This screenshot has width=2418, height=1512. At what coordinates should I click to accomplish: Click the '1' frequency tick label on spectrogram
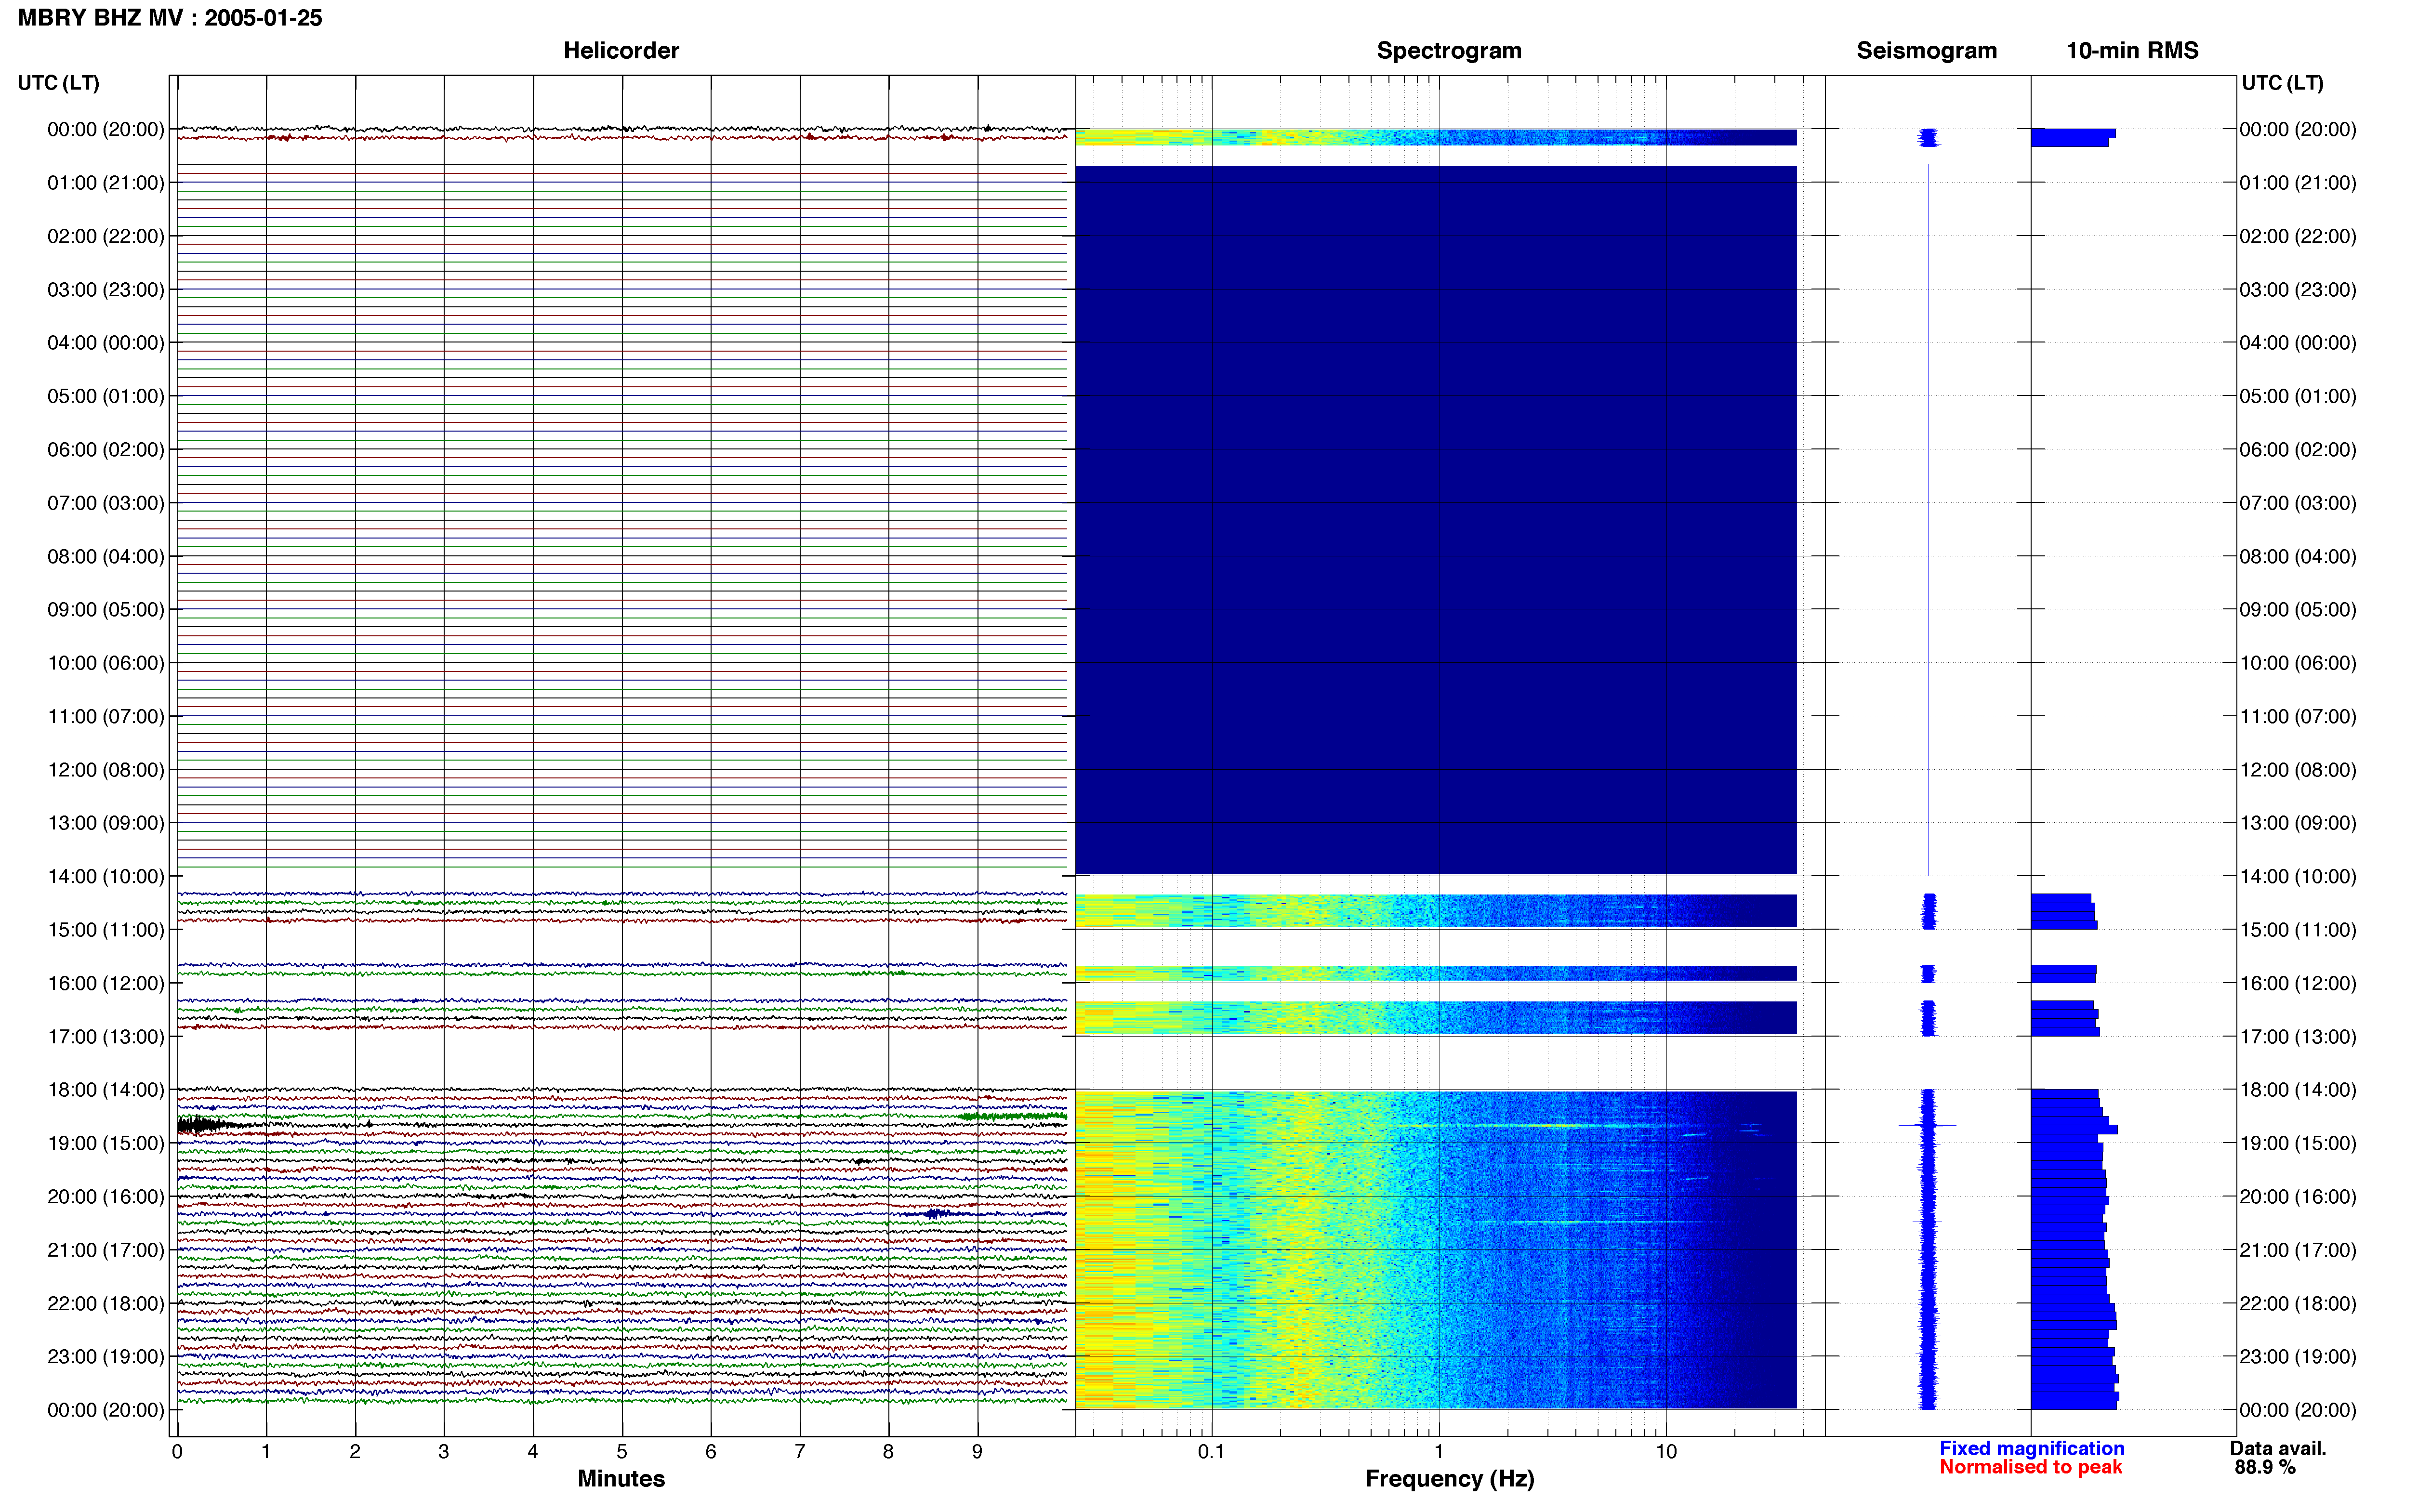pyautogui.click(x=1439, y=1452)
